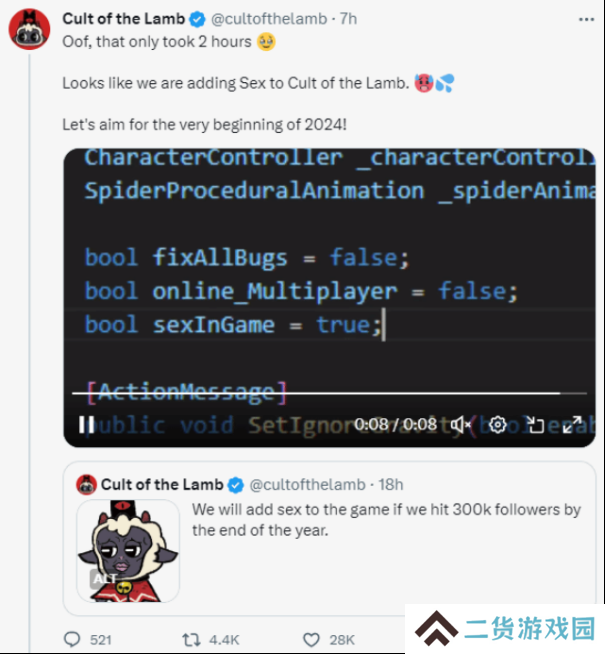Open the Cult of the Lamb display name
Viewport: 605px width, 654px height.
123,19
